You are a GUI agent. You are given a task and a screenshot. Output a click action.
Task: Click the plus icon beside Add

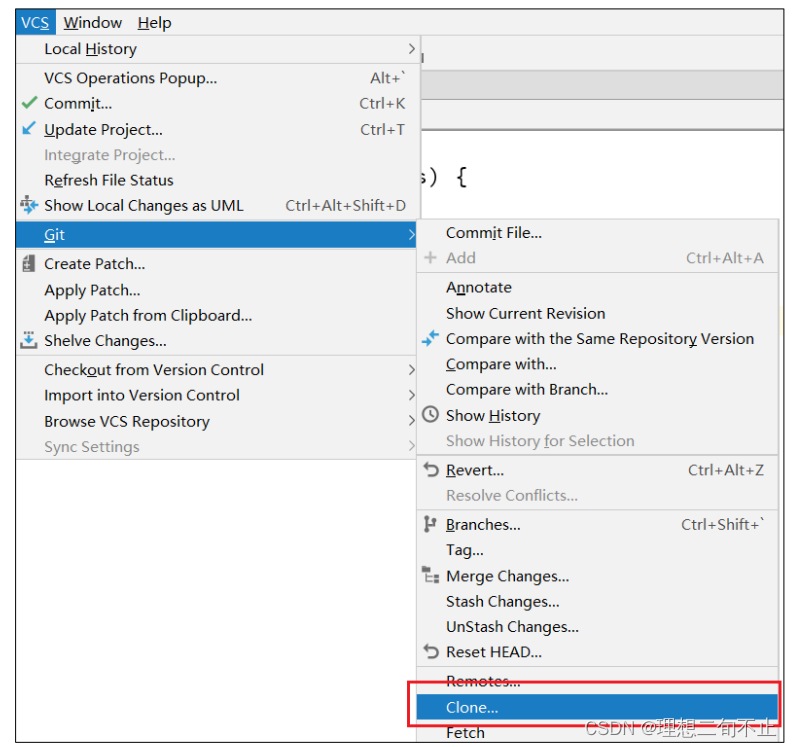pos(430,258)
